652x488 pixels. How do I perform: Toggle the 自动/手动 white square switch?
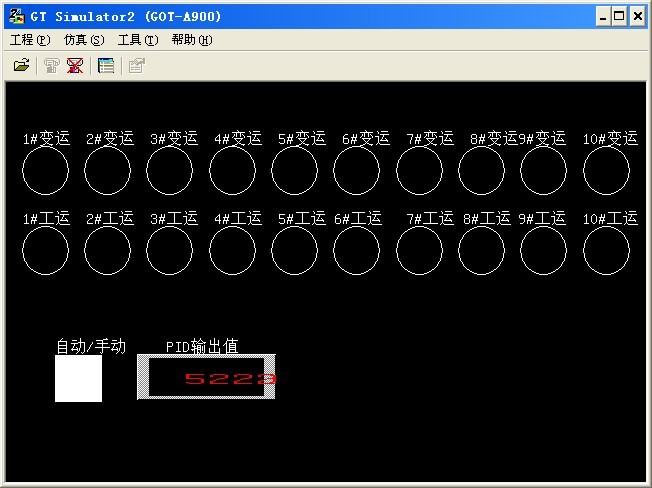78,378
